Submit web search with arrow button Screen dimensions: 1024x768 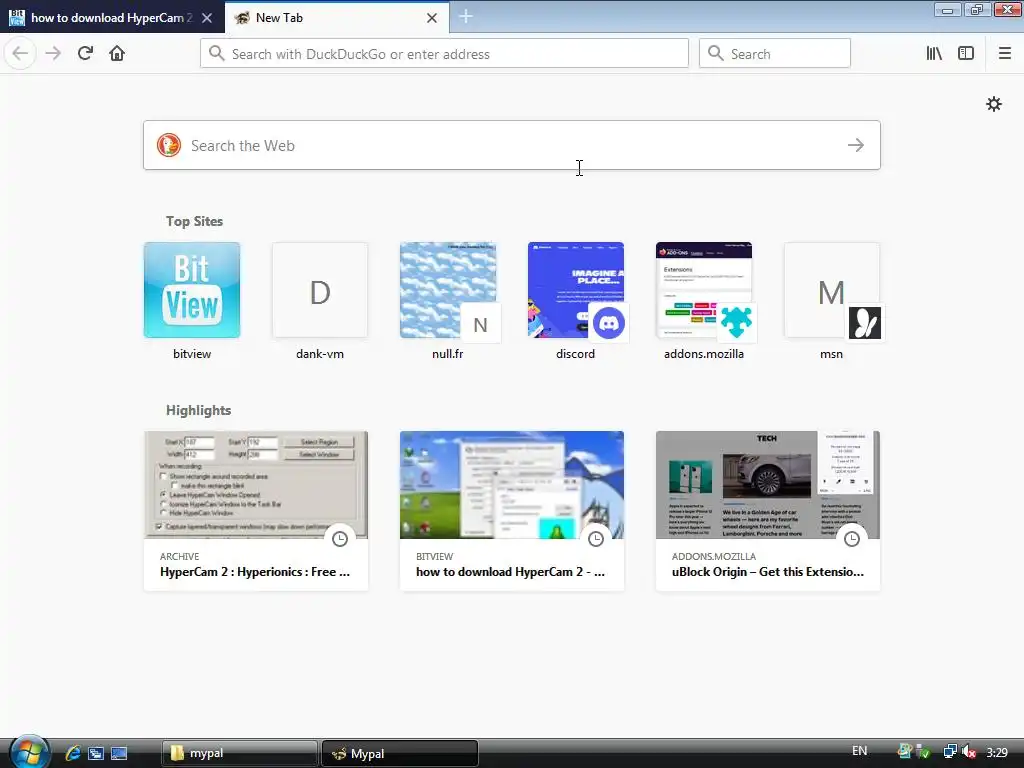[x=856, y=145]
